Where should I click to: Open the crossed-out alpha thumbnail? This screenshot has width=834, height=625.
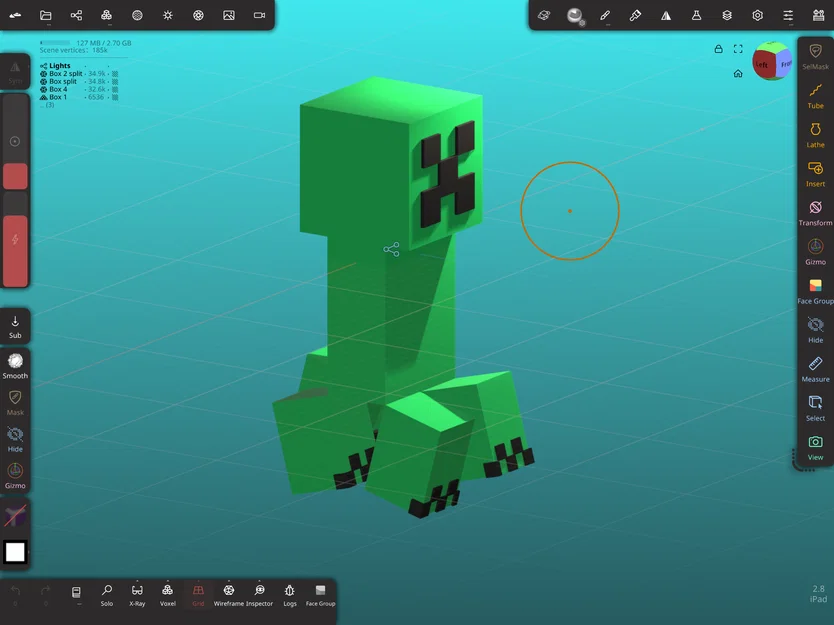click(x=15, y=515)
